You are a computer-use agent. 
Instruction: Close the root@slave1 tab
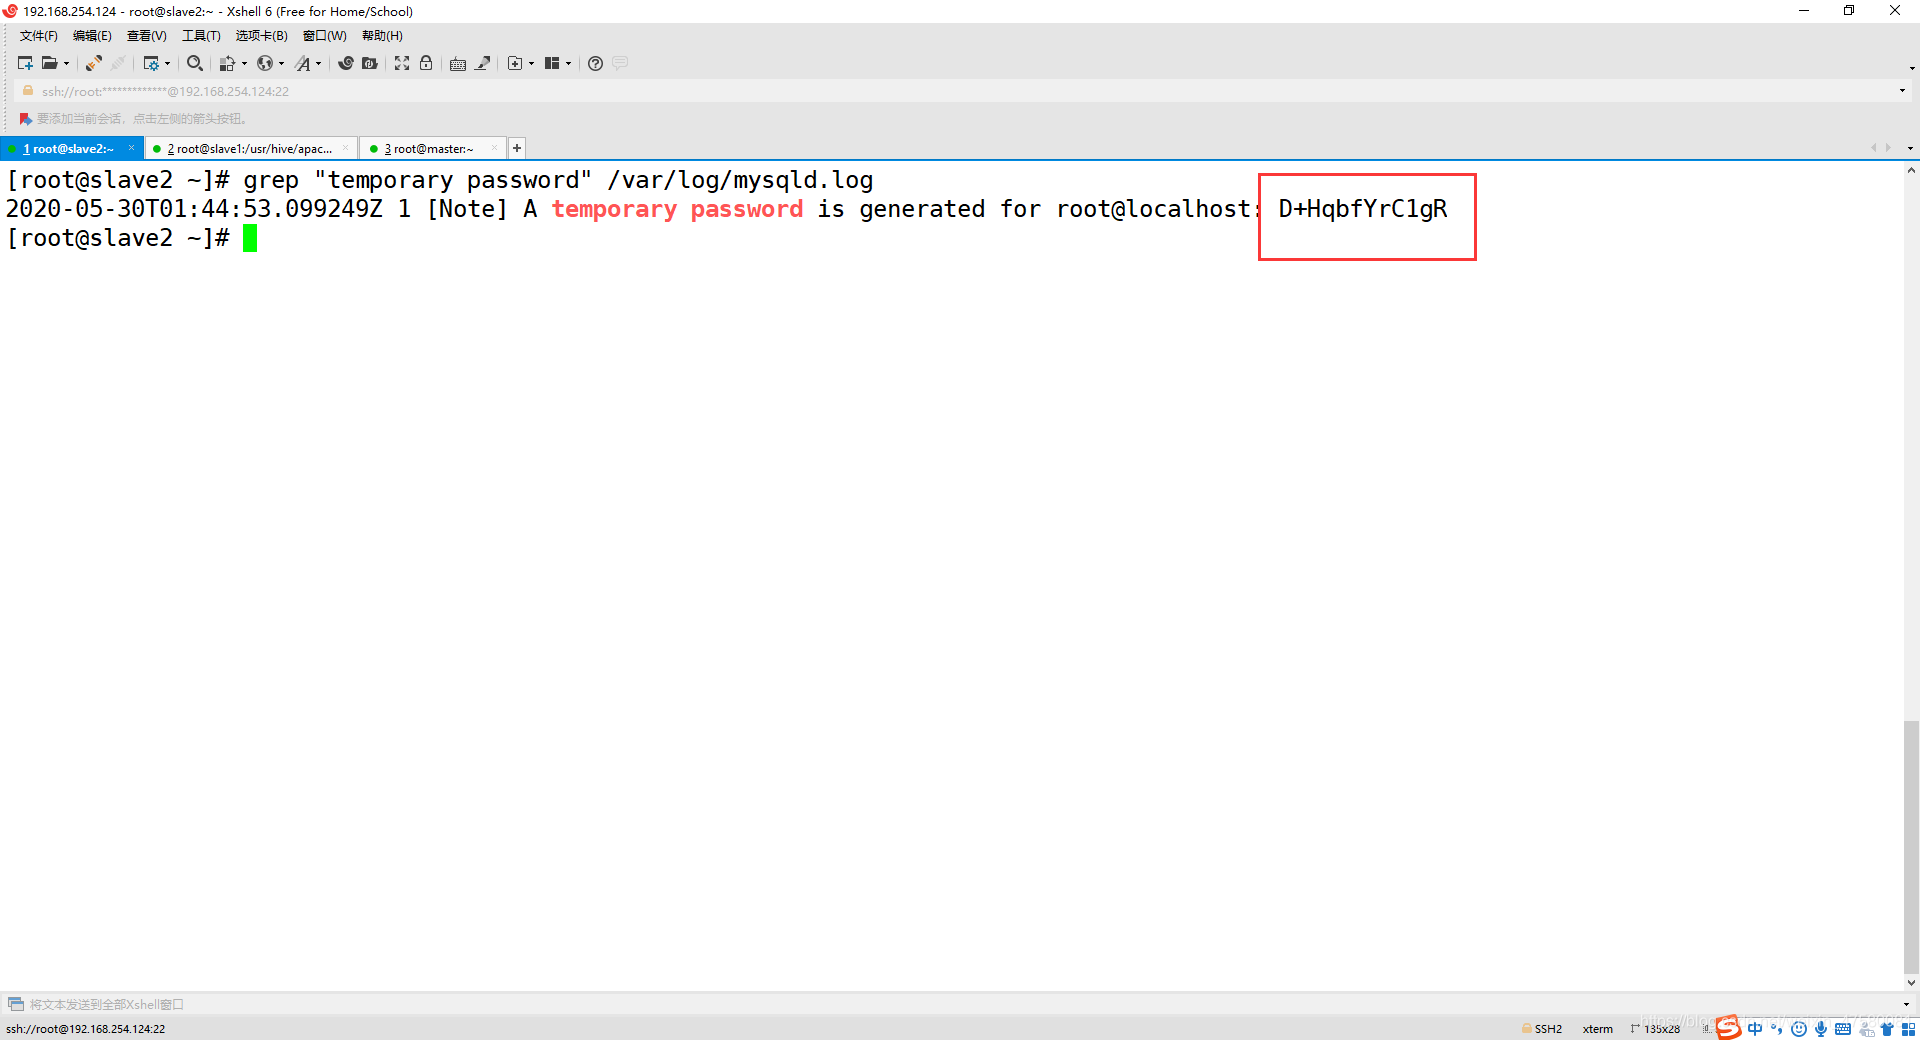pyautogui.click(x=345, y=148)
